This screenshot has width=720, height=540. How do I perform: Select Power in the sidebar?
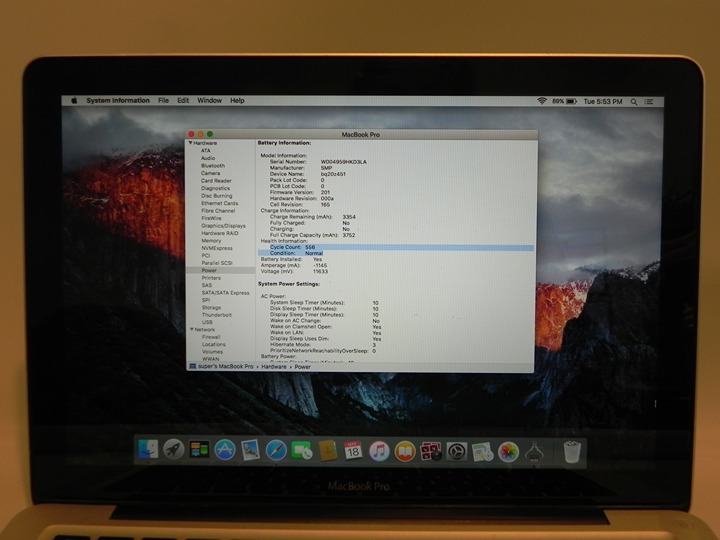(x=221, y=270)
